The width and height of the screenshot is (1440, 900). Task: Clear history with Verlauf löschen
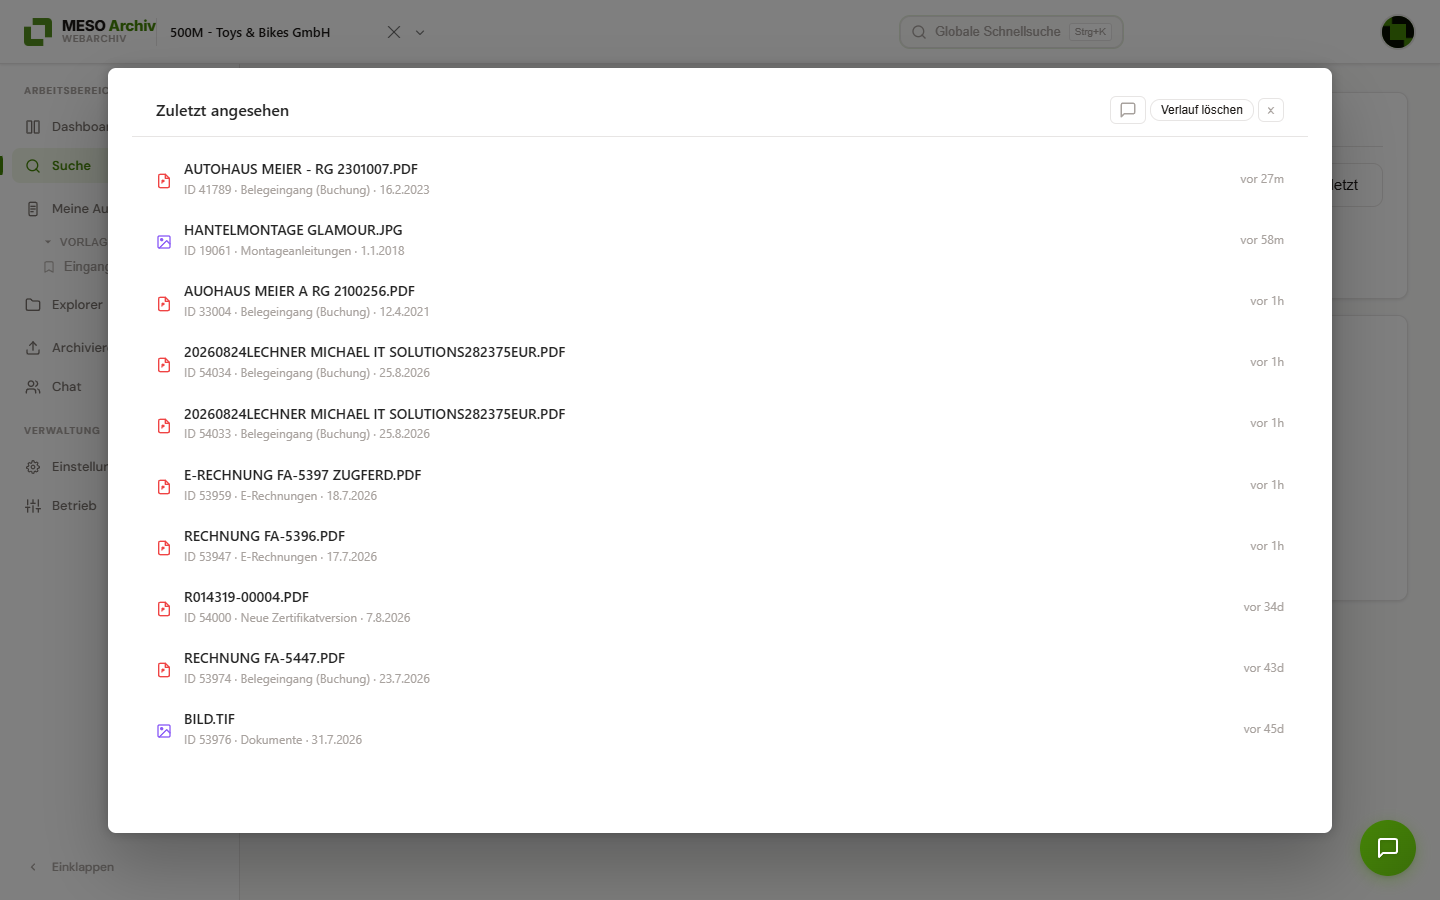[x=1201, y=110]
